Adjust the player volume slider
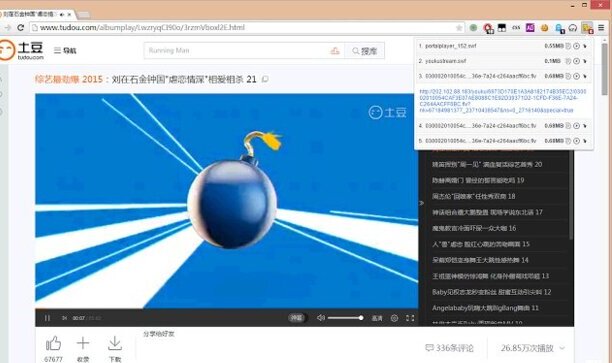The image size is (612, 363). 345,318
